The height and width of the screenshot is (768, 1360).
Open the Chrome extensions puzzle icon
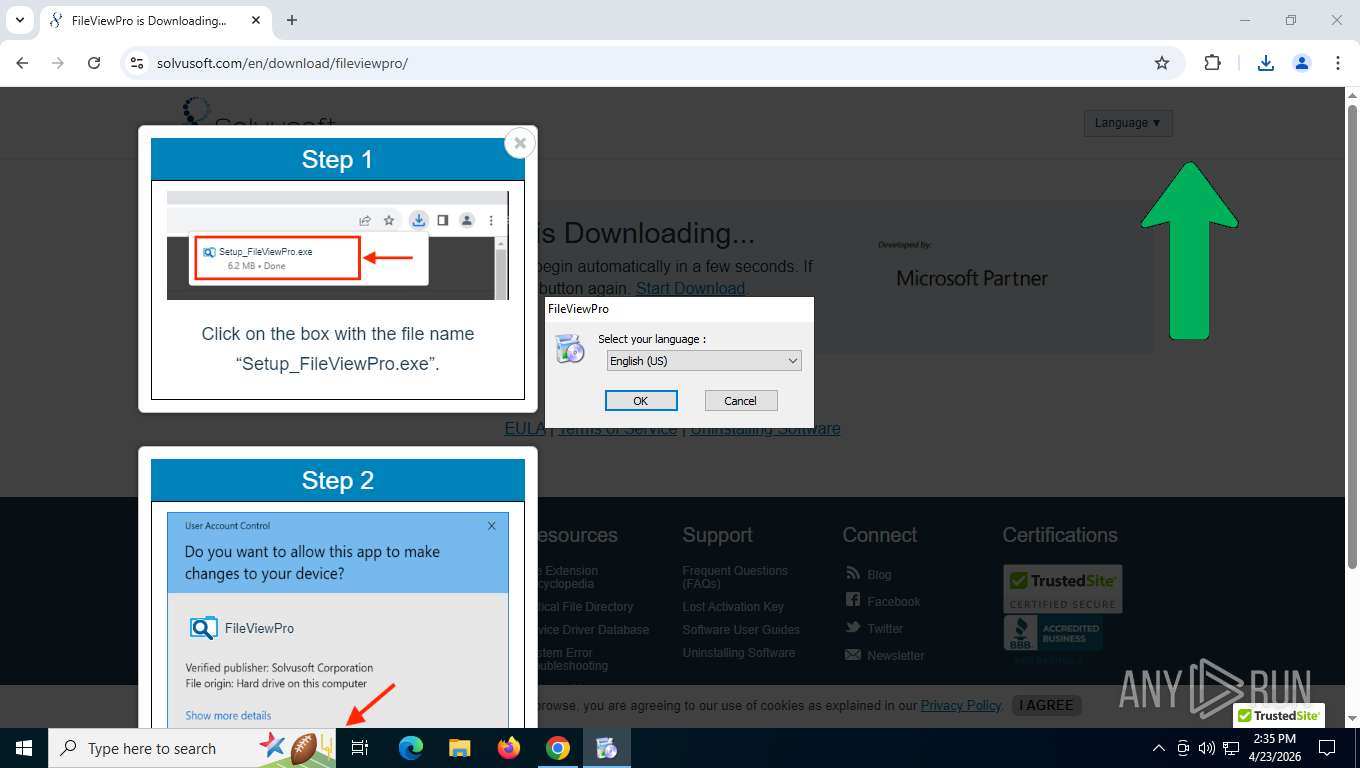pyautogui.click(x=1212, y=63)
